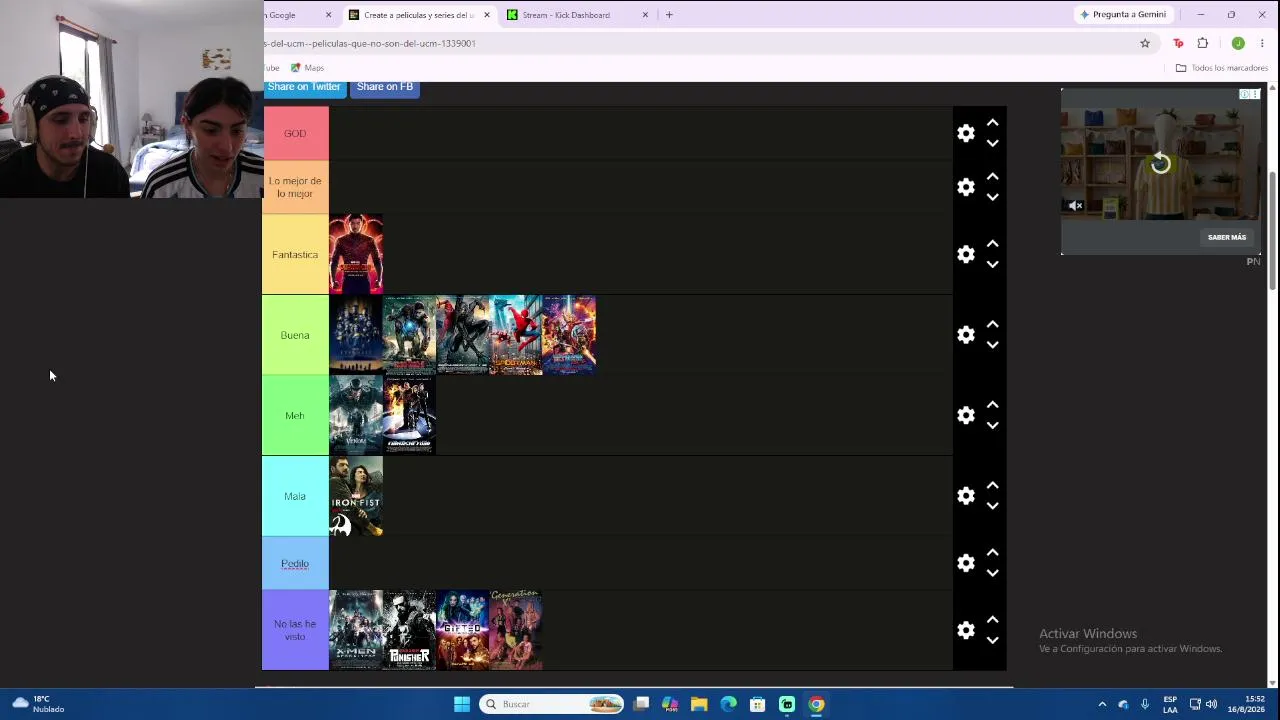Open the Windows Start menu
This screenshot has width=1280, height=720.
pyautogui.click(x=462, y=704)
